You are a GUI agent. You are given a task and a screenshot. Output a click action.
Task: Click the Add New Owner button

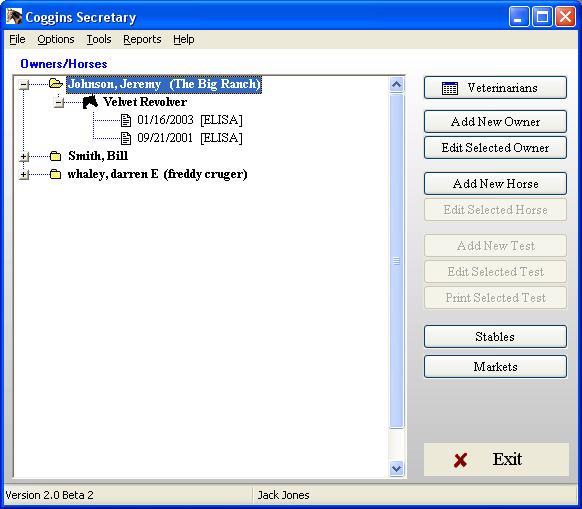(495, 121)
